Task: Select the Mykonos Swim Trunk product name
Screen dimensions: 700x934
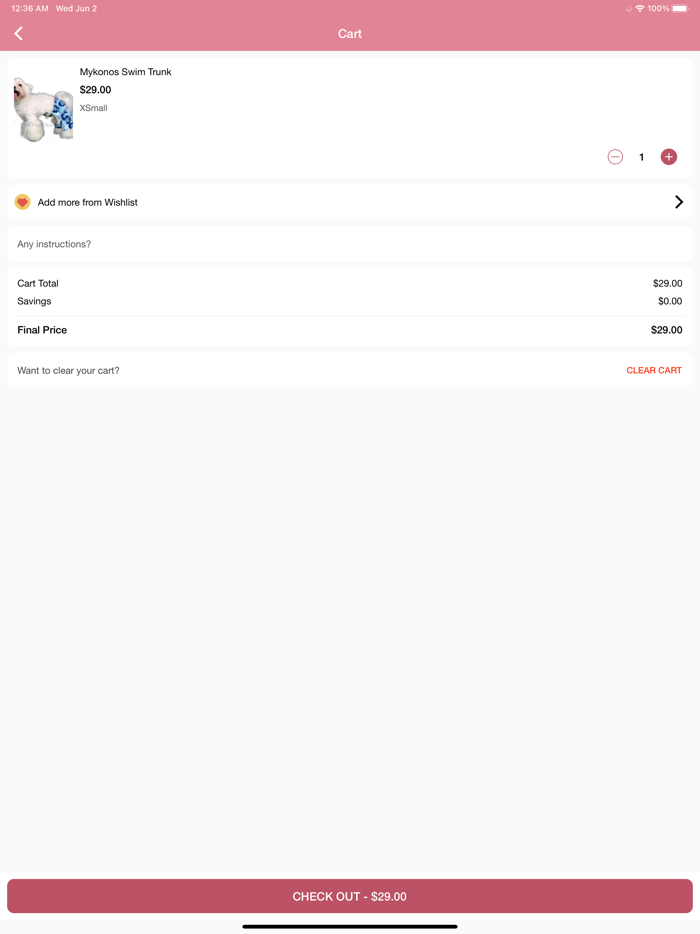Action: [x=126, y=72]
